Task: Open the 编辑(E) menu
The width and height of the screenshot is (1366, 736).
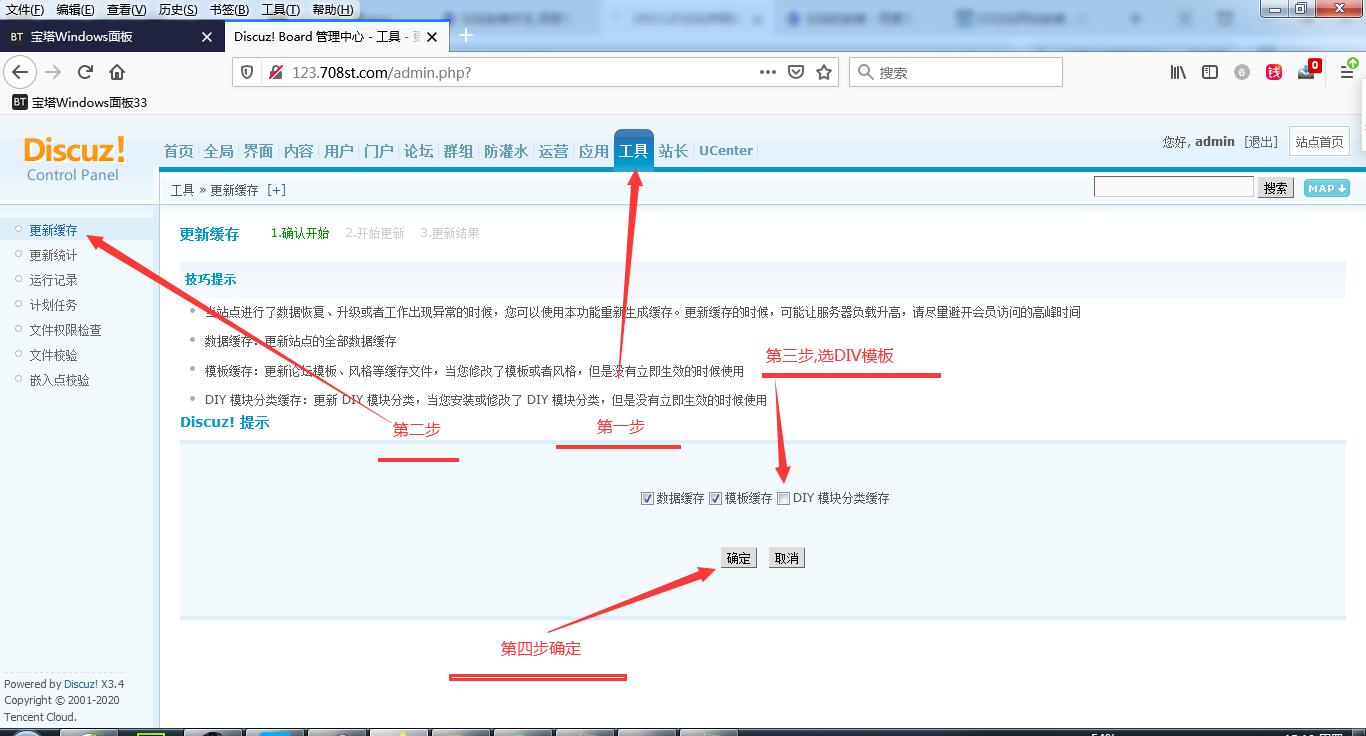Action: (75, 9)
